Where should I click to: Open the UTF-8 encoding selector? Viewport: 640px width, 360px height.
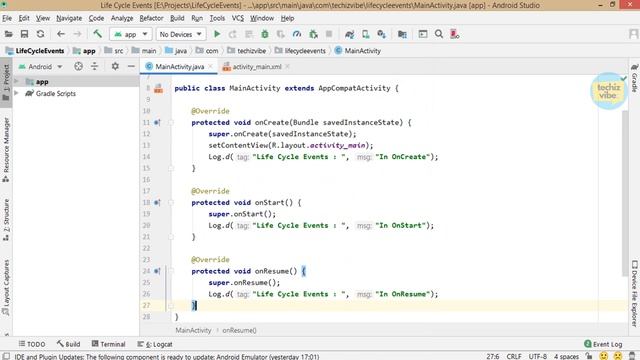click(x=538, y=356)
